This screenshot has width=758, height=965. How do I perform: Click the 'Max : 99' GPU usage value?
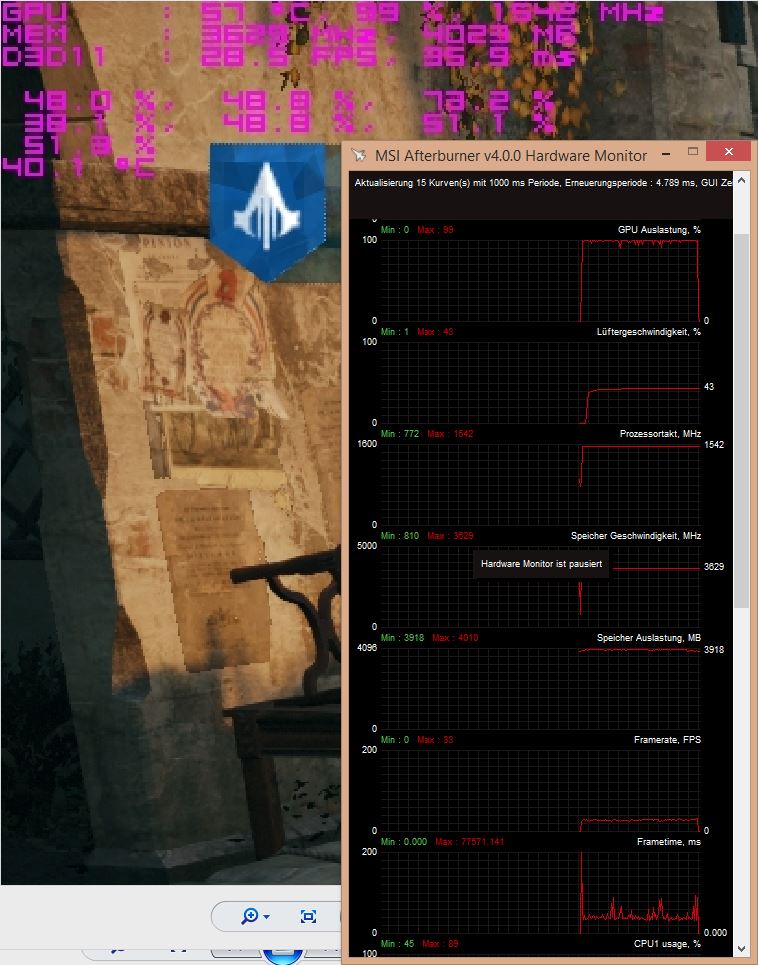435,230
